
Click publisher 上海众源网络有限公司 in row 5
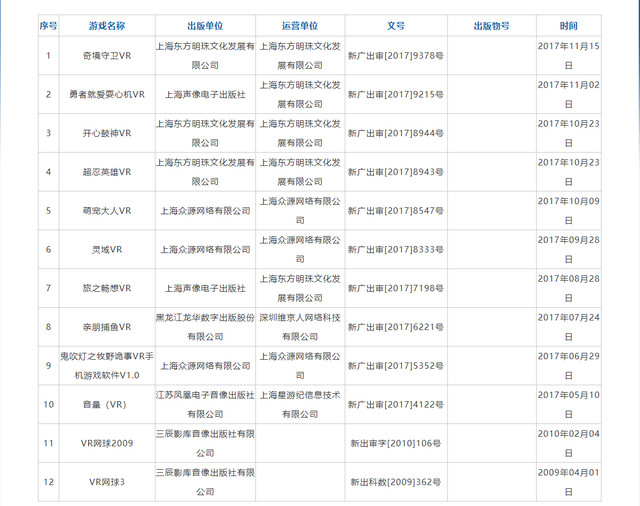[205, 211]
